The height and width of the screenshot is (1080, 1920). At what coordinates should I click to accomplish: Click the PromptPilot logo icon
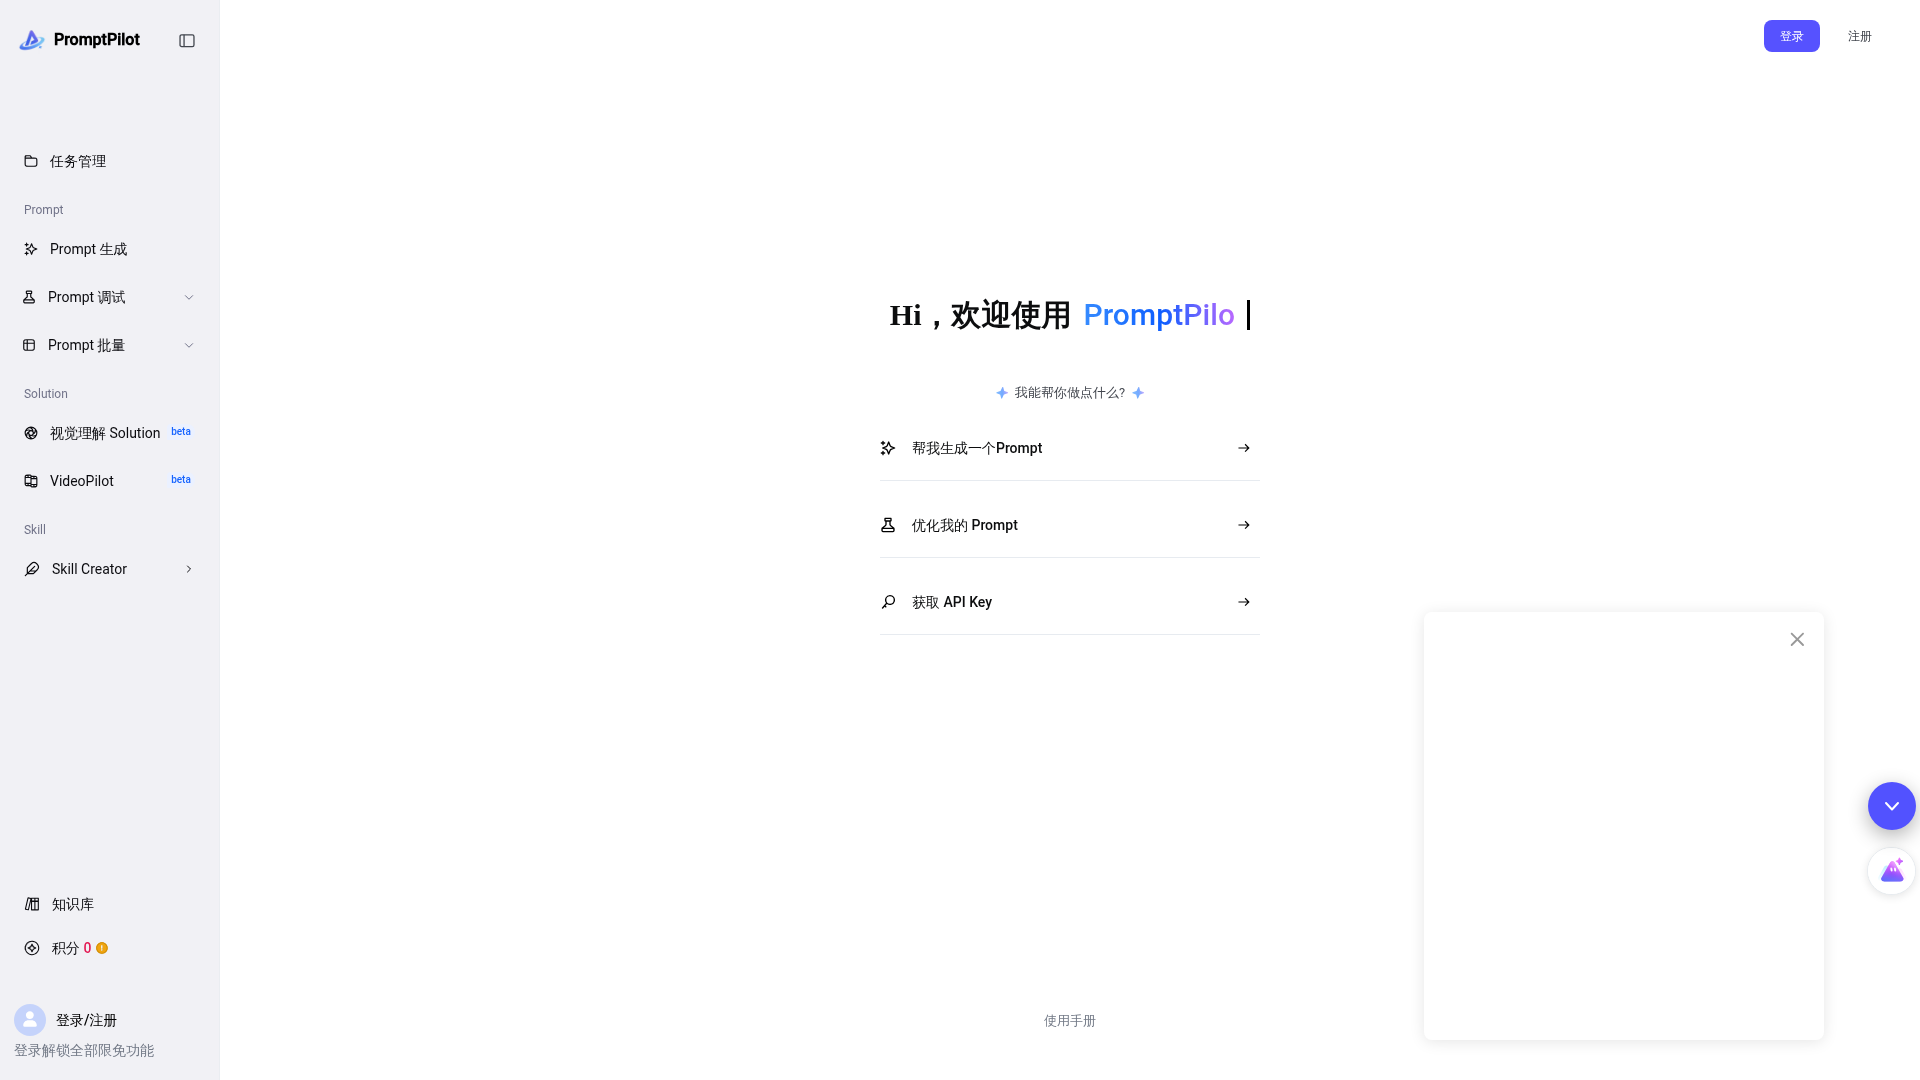point(32,40)
